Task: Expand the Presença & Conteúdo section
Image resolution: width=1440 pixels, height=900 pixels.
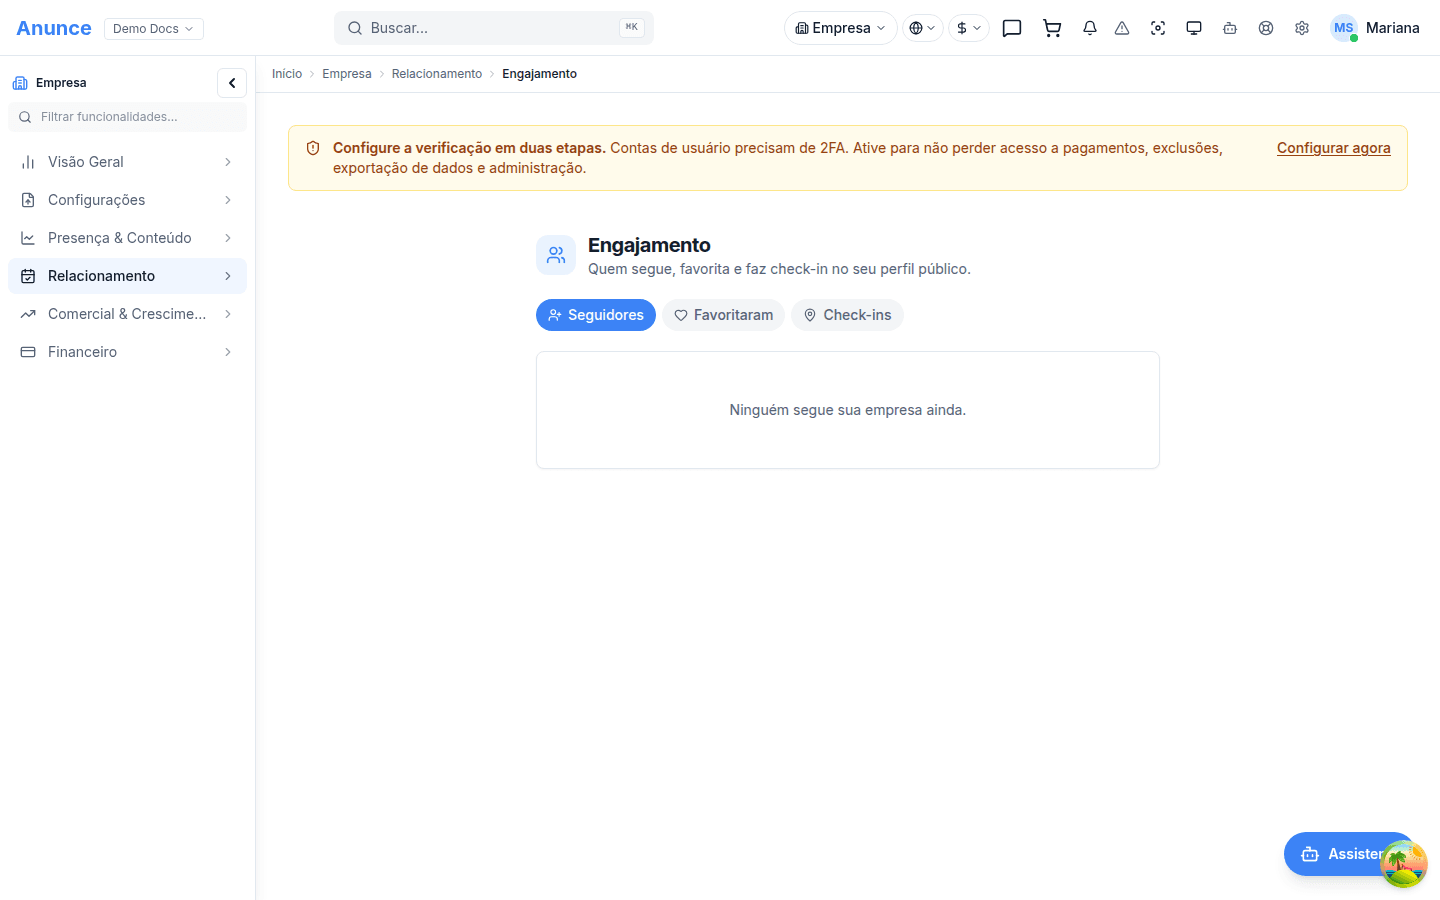Action: click(127, 238)
